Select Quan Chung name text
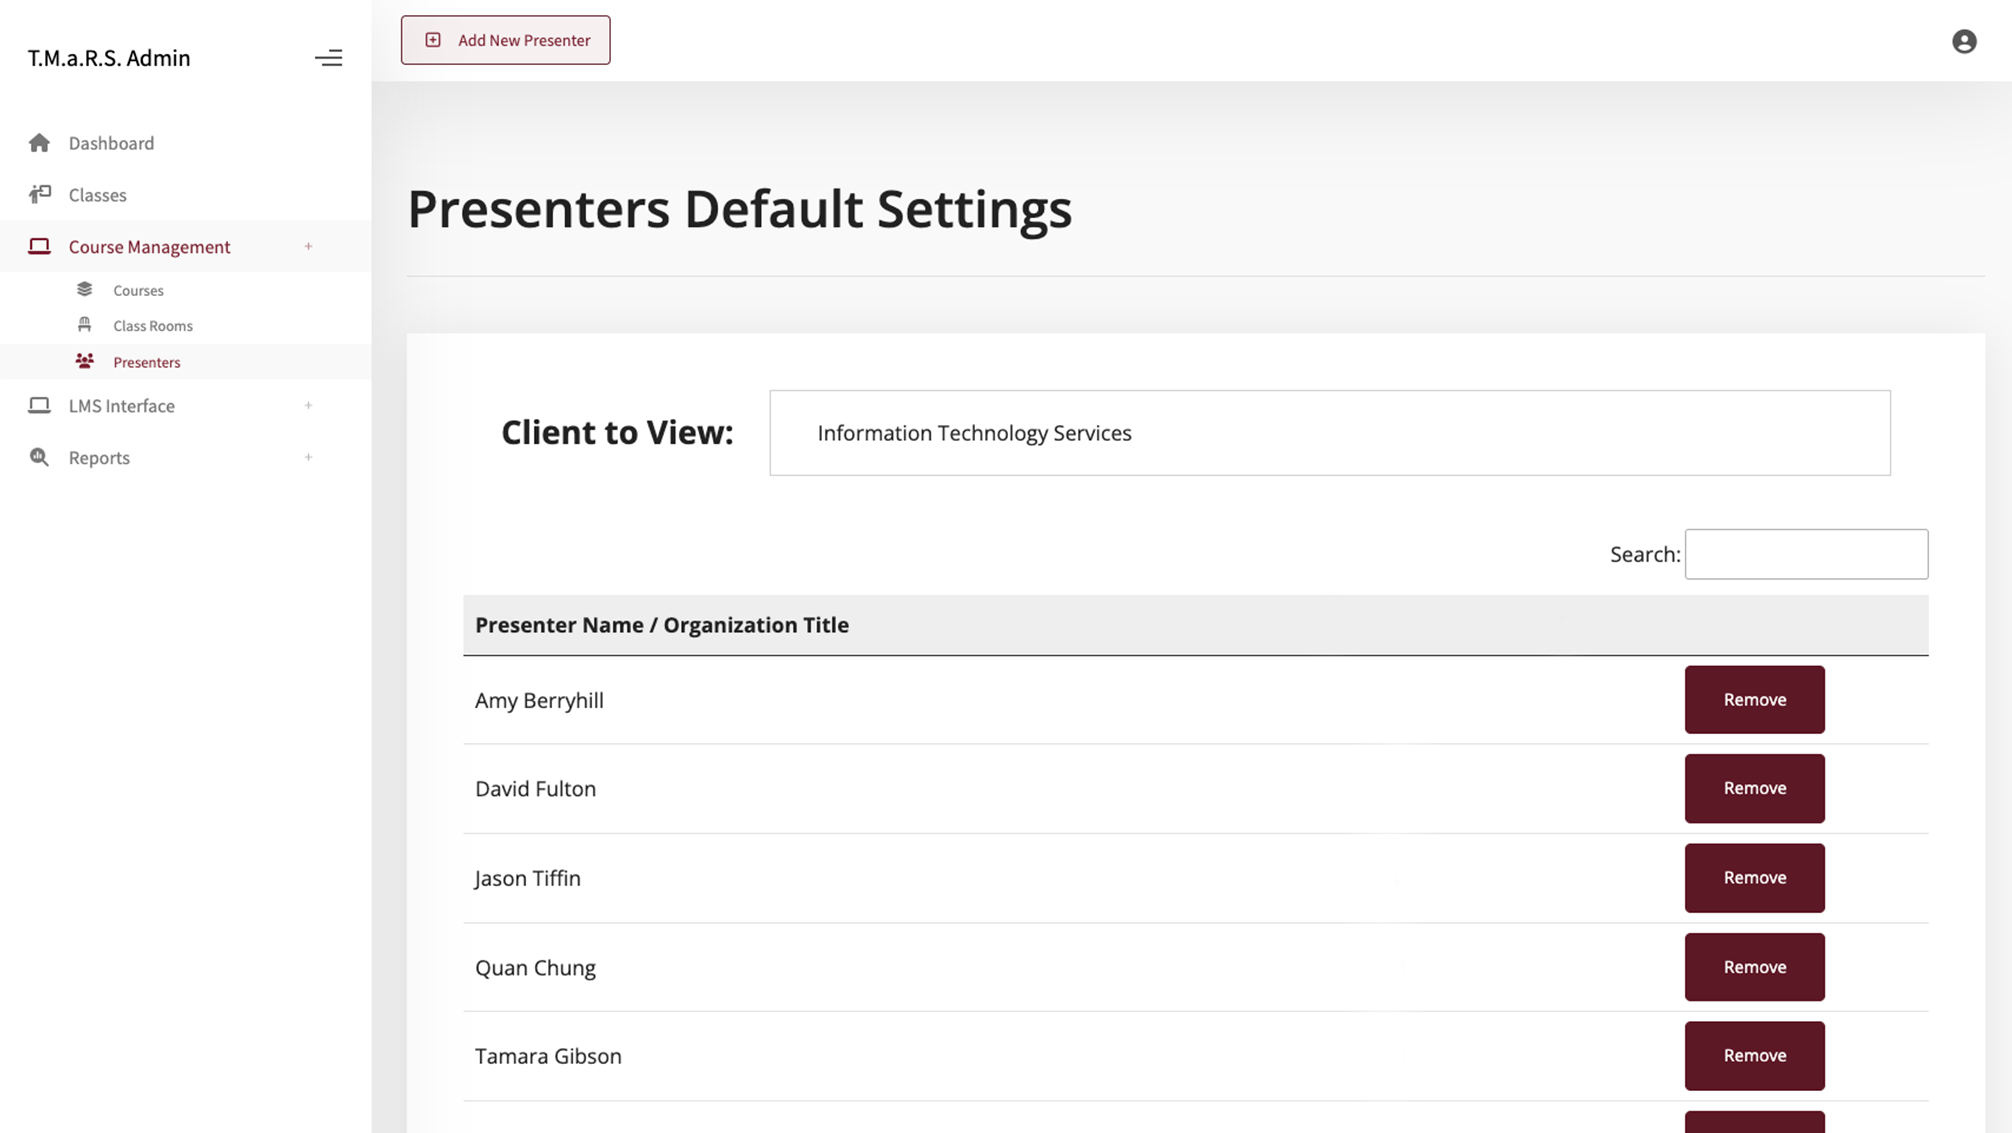The height and width of the screenshot is (1133, 2012). click(535, 967)
